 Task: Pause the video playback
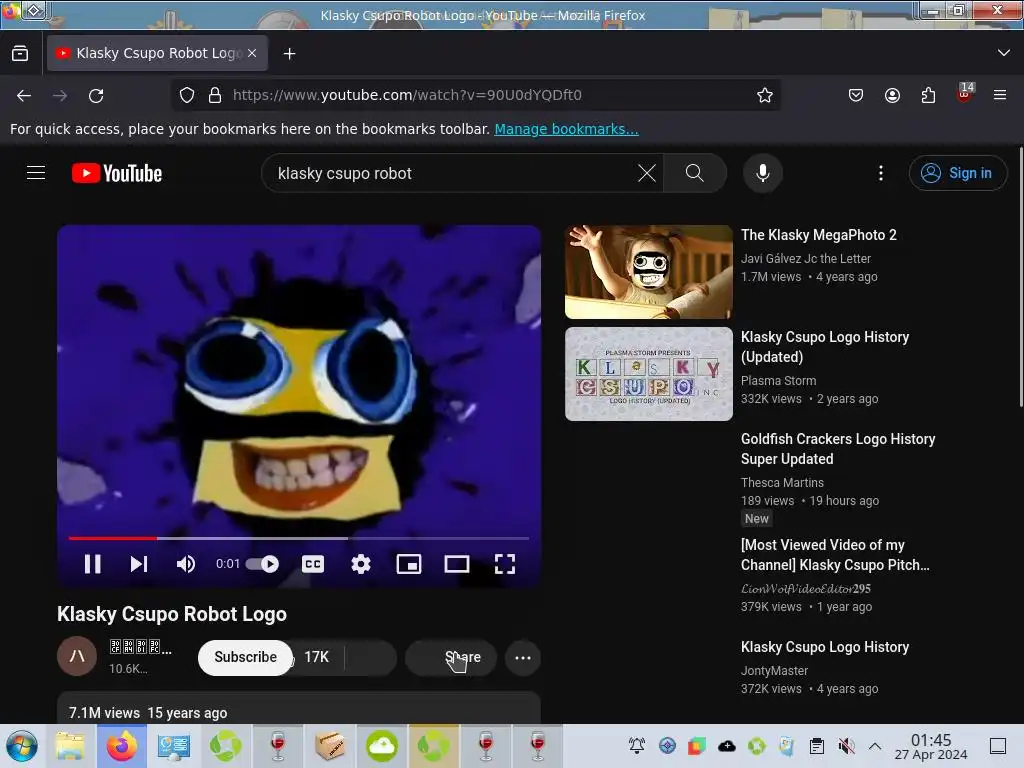coord(93,564)
